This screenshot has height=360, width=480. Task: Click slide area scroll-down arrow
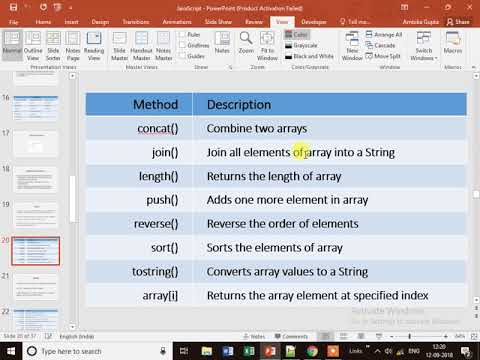[476, 300]
